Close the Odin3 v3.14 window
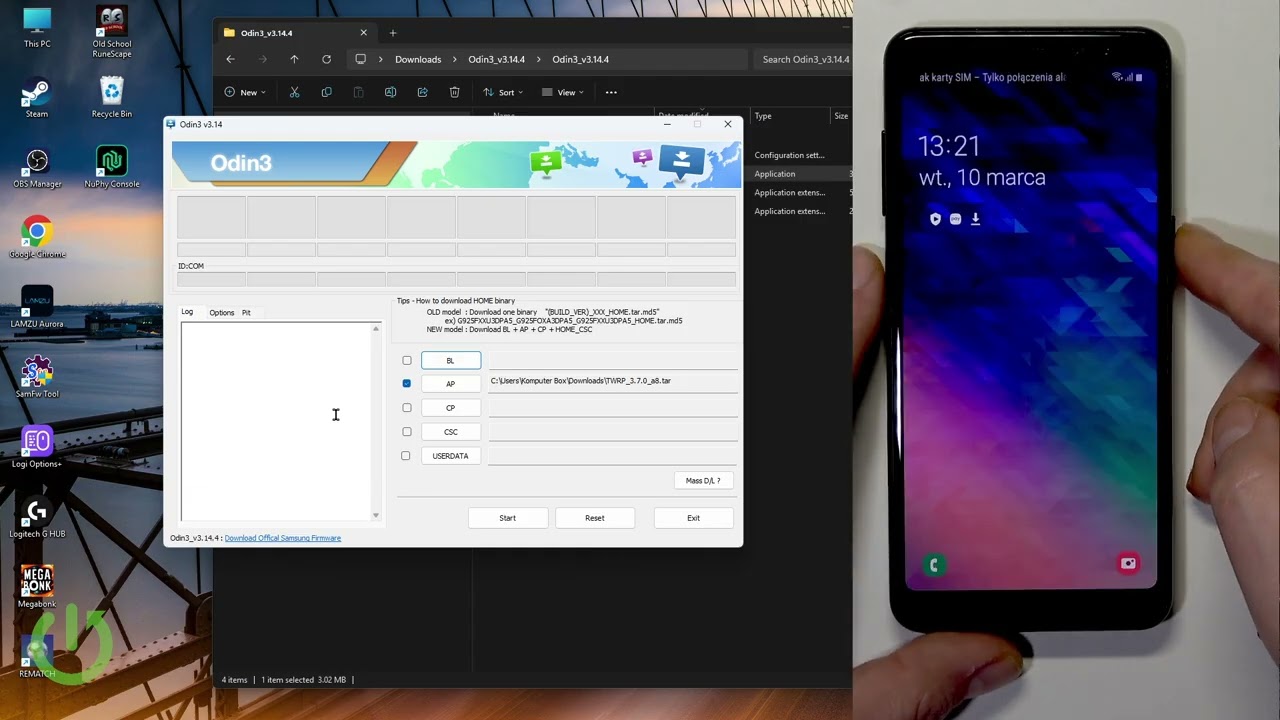The height and width of the screenshot is (720, 1280). tap(728, 124)
